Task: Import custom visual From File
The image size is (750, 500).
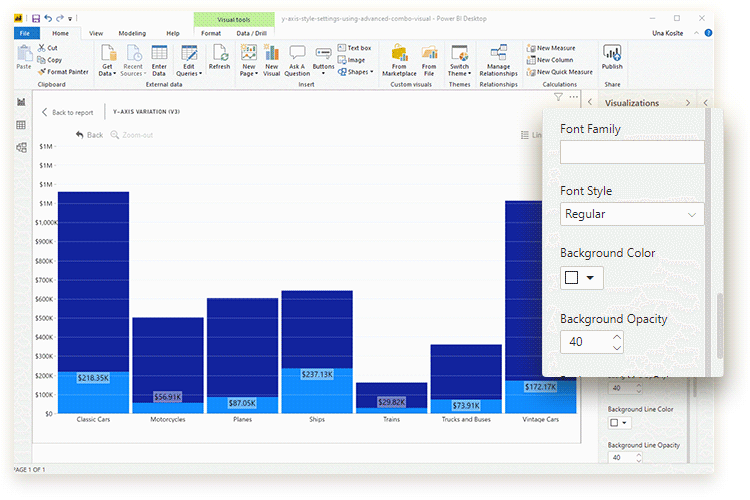Action: coord(429,60)
